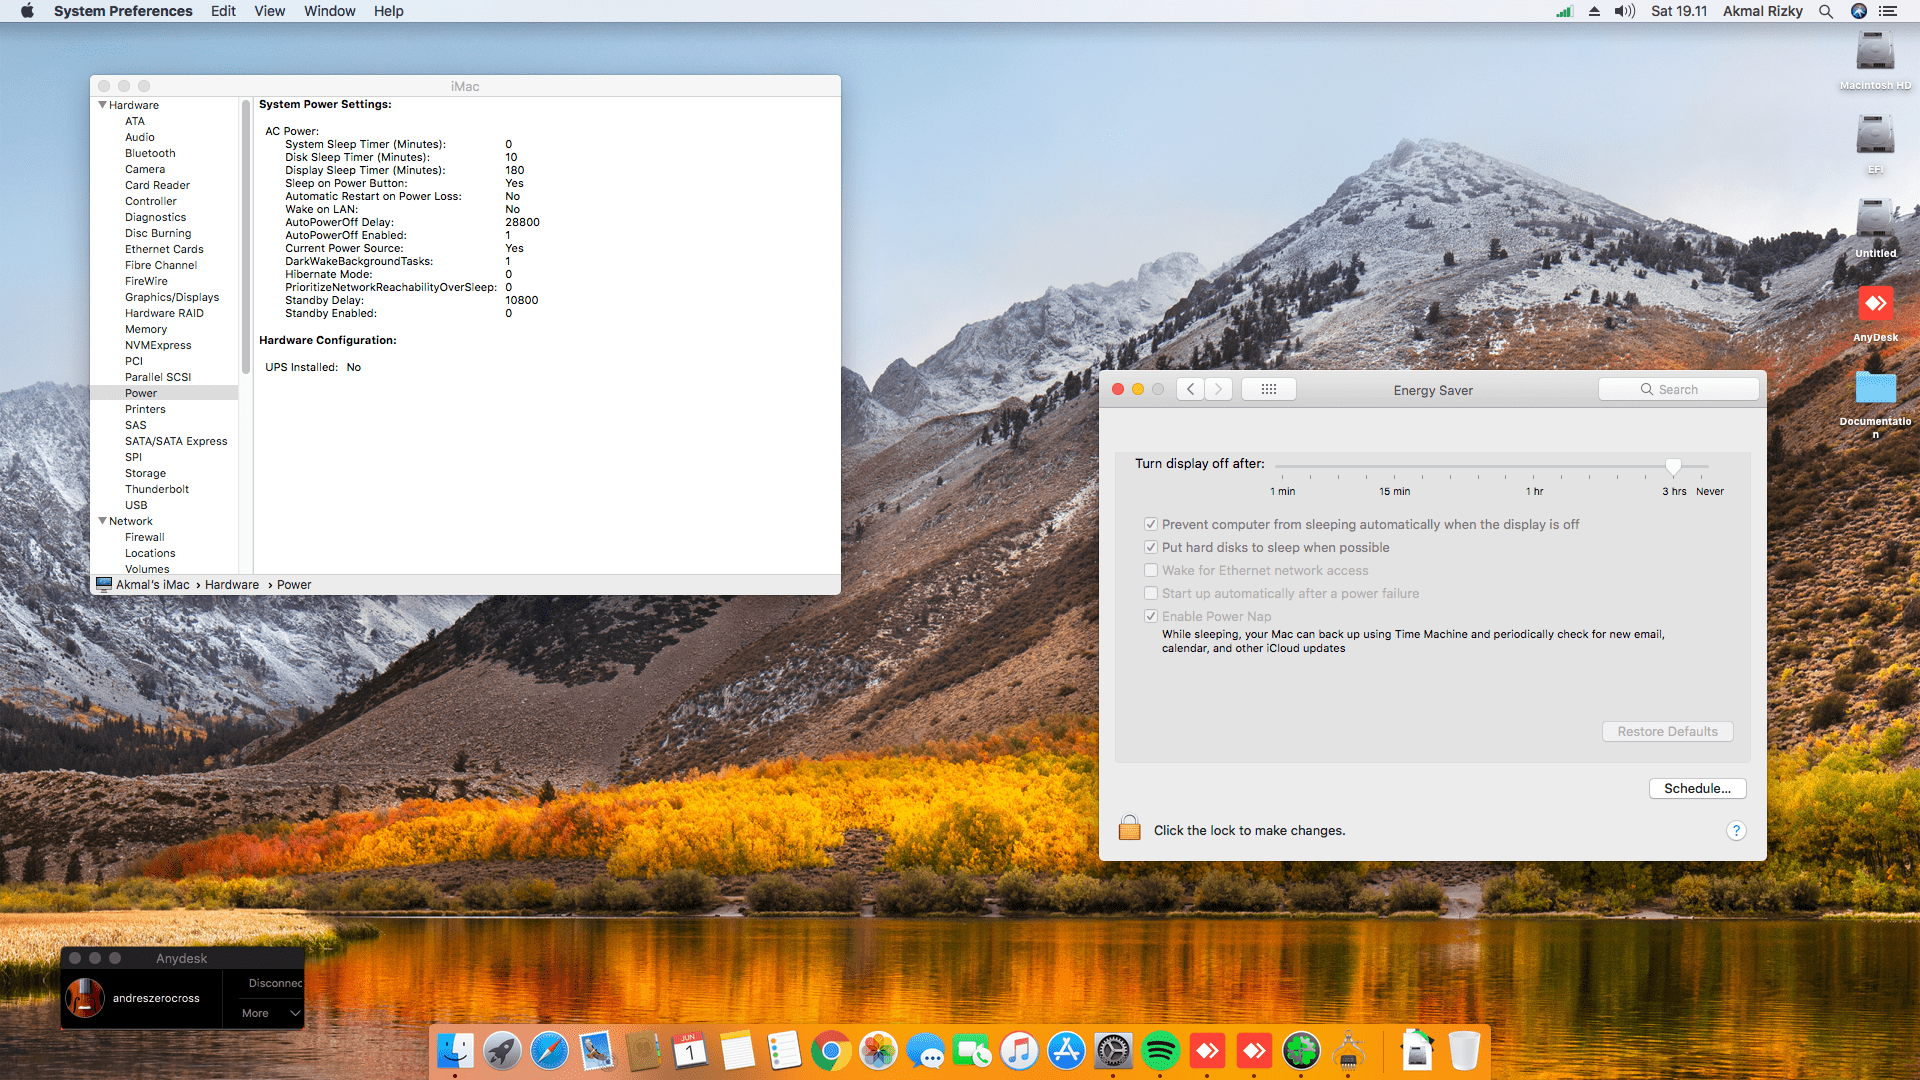
Task: Click the Schedule... button
Action: pyautogui.click(x=1697, y=788)
